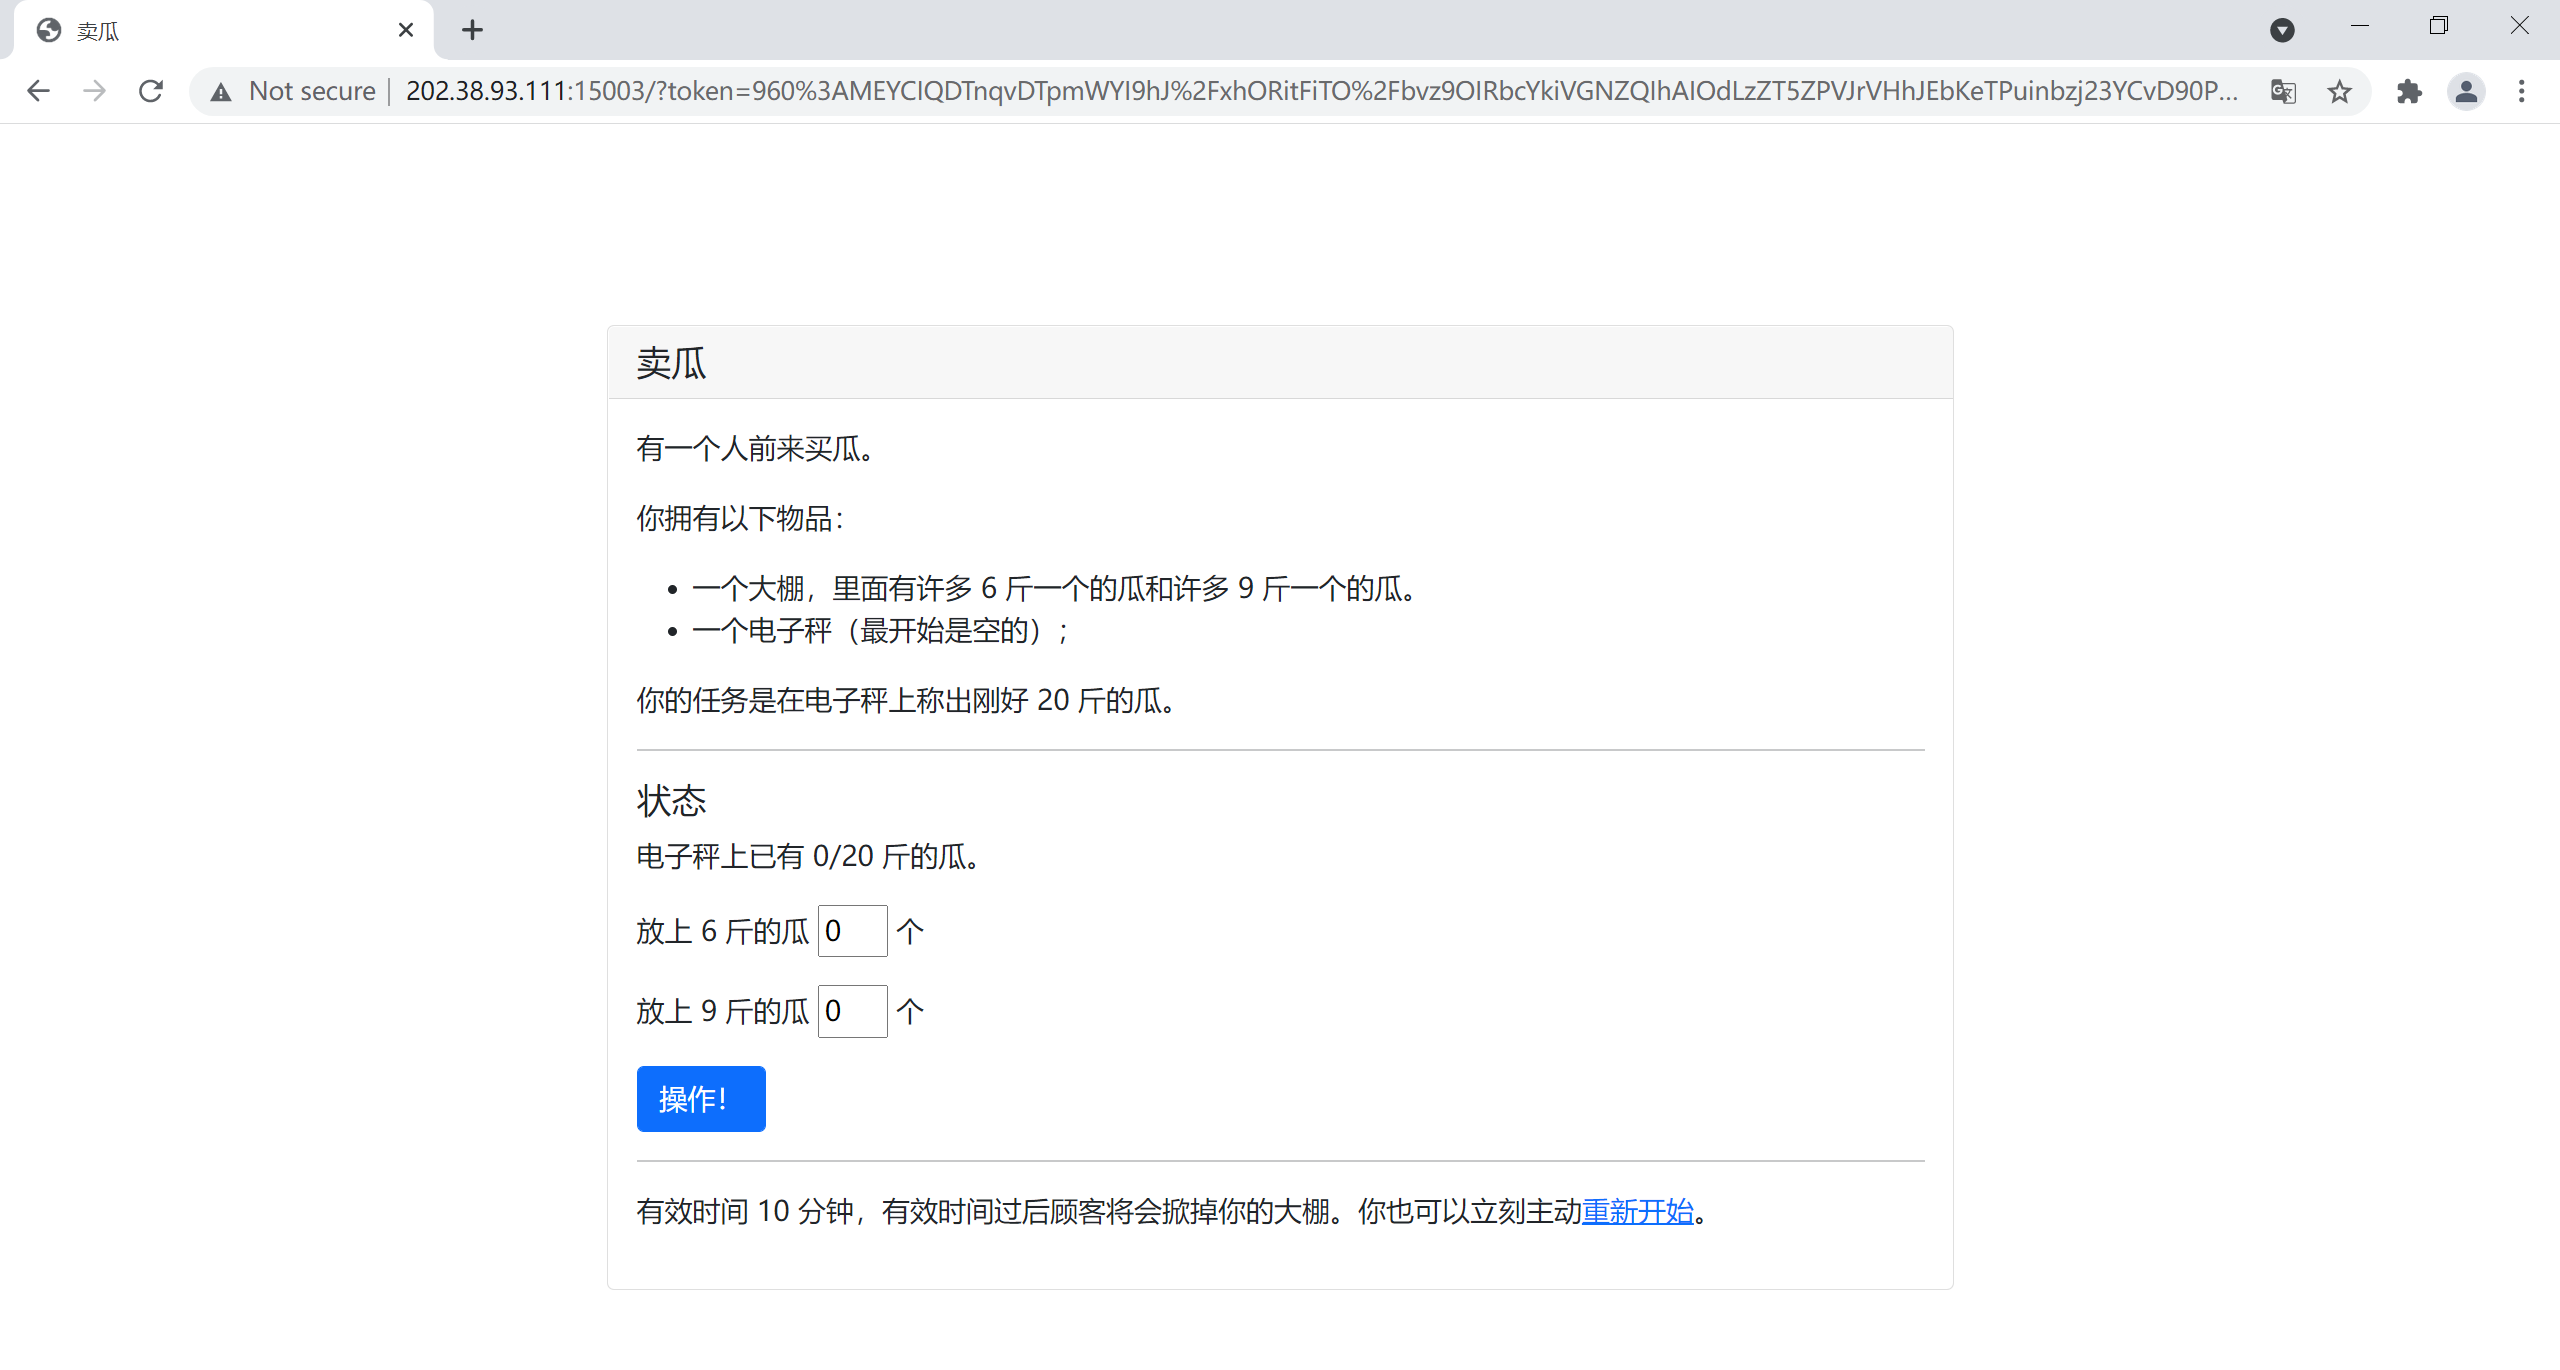The image size is (2560, 1370).
Task: Click the 有效时间 10 分钟 notice text
Action: (1175, 1211)
